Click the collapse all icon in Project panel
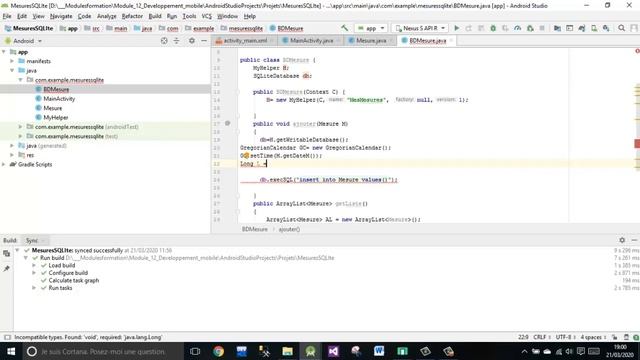Viewport: 640px width, 360px height. click(x=176, y=41)
